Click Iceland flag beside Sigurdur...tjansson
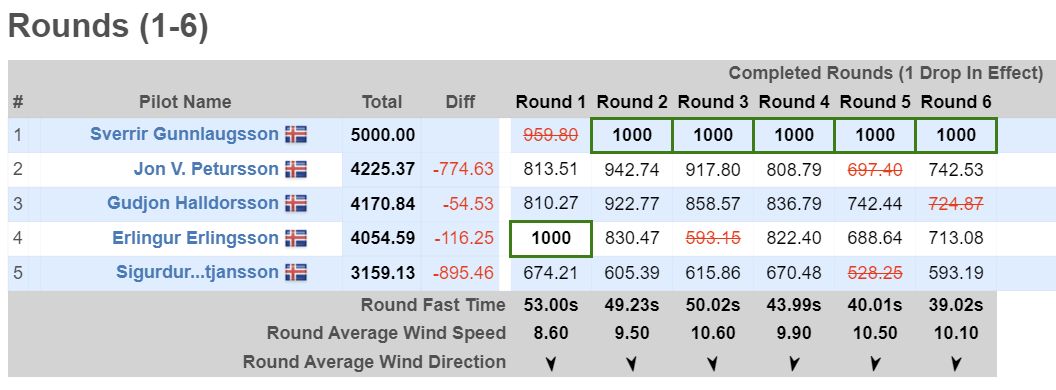 click(296, 272)
